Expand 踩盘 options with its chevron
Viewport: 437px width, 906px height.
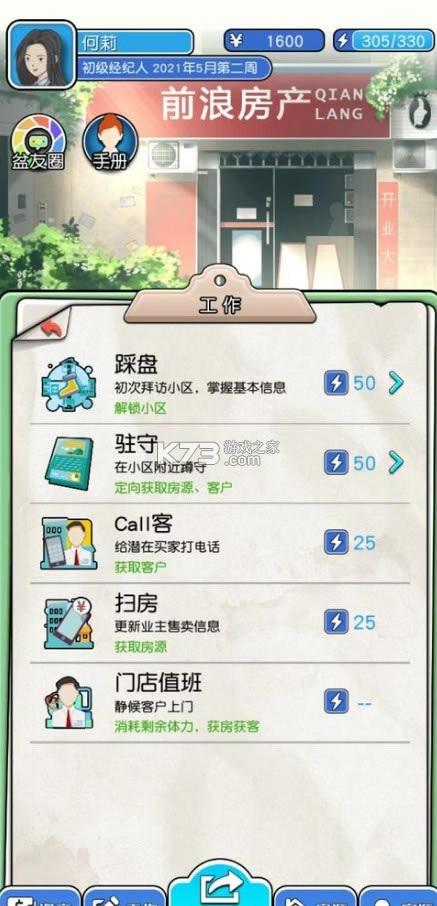tap(396, 383)
